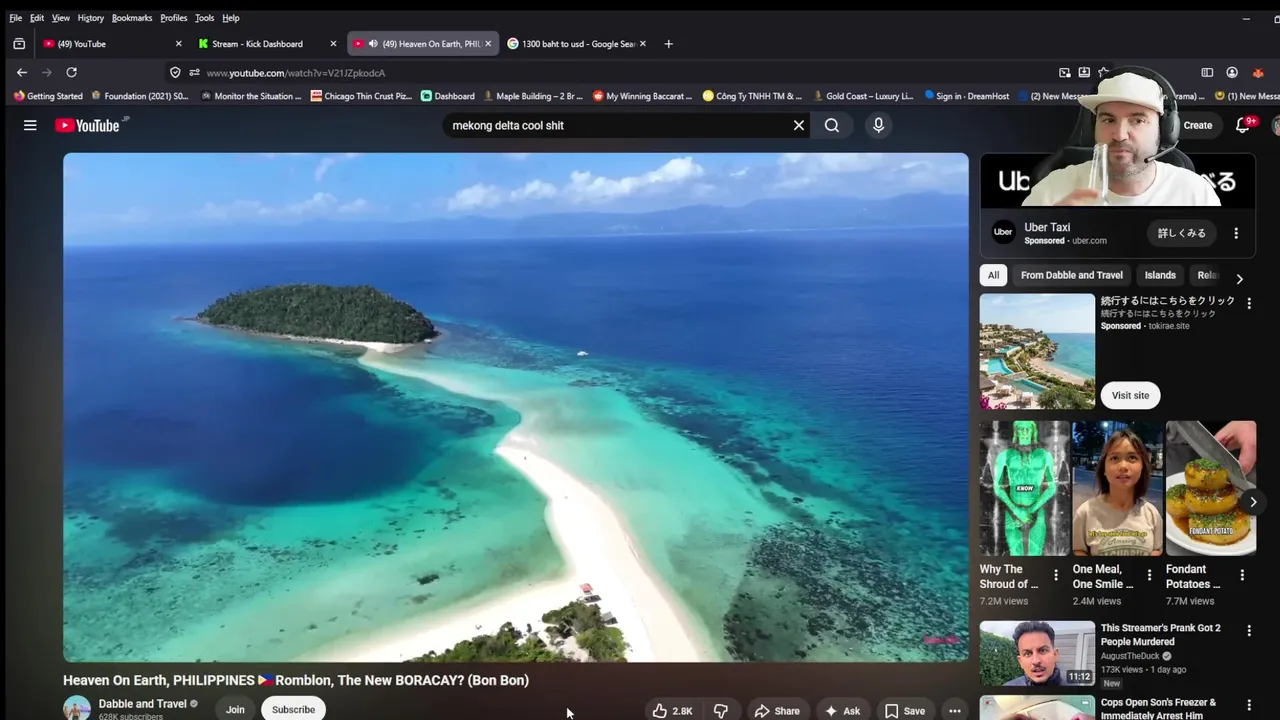Click the Create button
The image size is (1280, 720).
[x=1197, y=125]
